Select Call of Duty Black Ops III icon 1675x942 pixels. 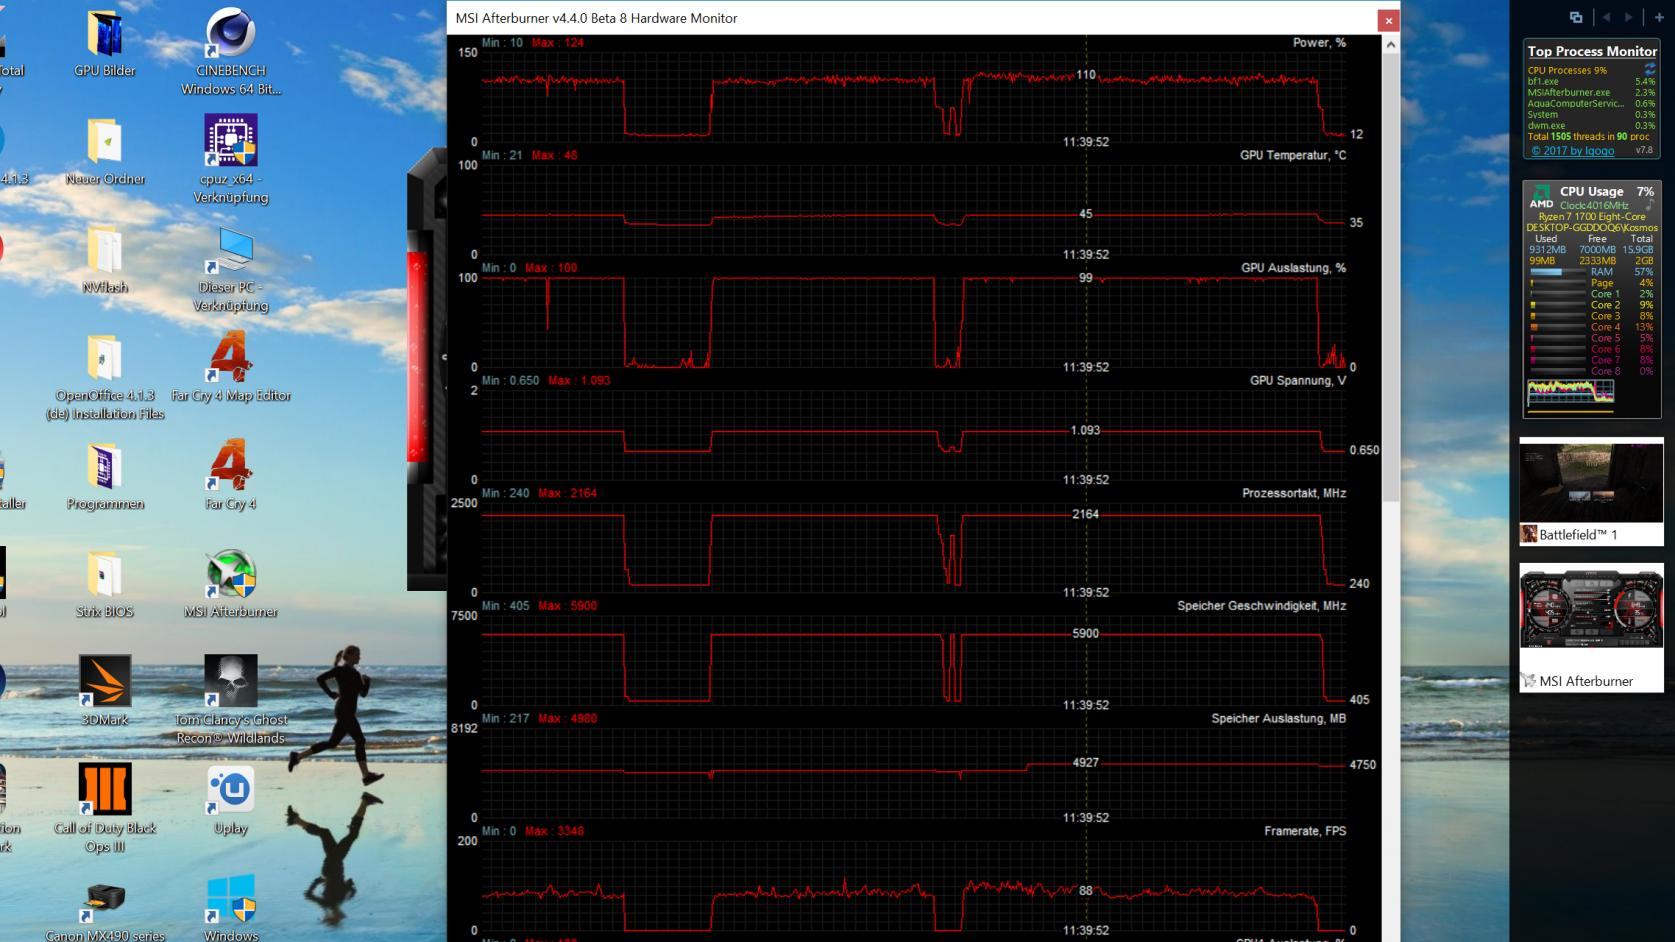[x=104, y=790]
